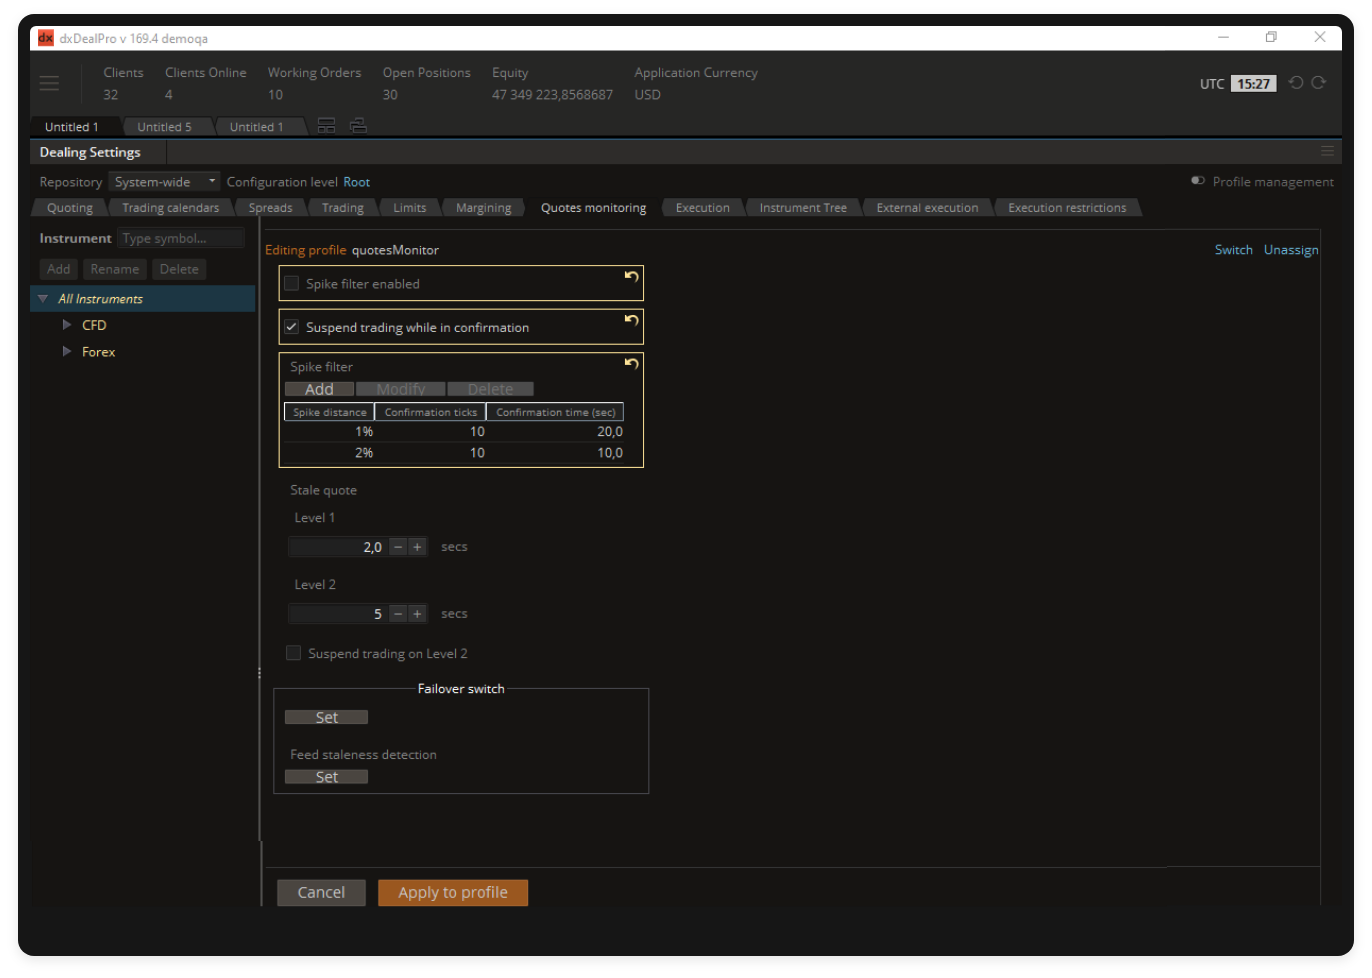
Task: Click the tile layout icon beside workspace tabs
Action: click(x=326, y=126)
